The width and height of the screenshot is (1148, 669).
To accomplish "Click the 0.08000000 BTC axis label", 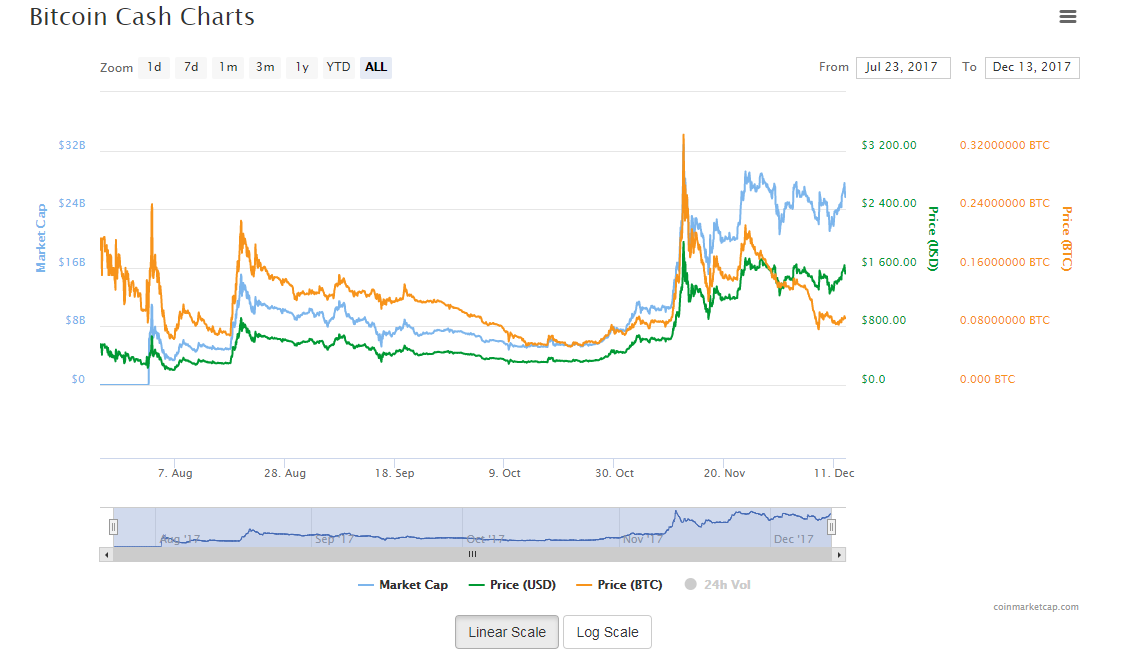I will (x=1004, y=320).
